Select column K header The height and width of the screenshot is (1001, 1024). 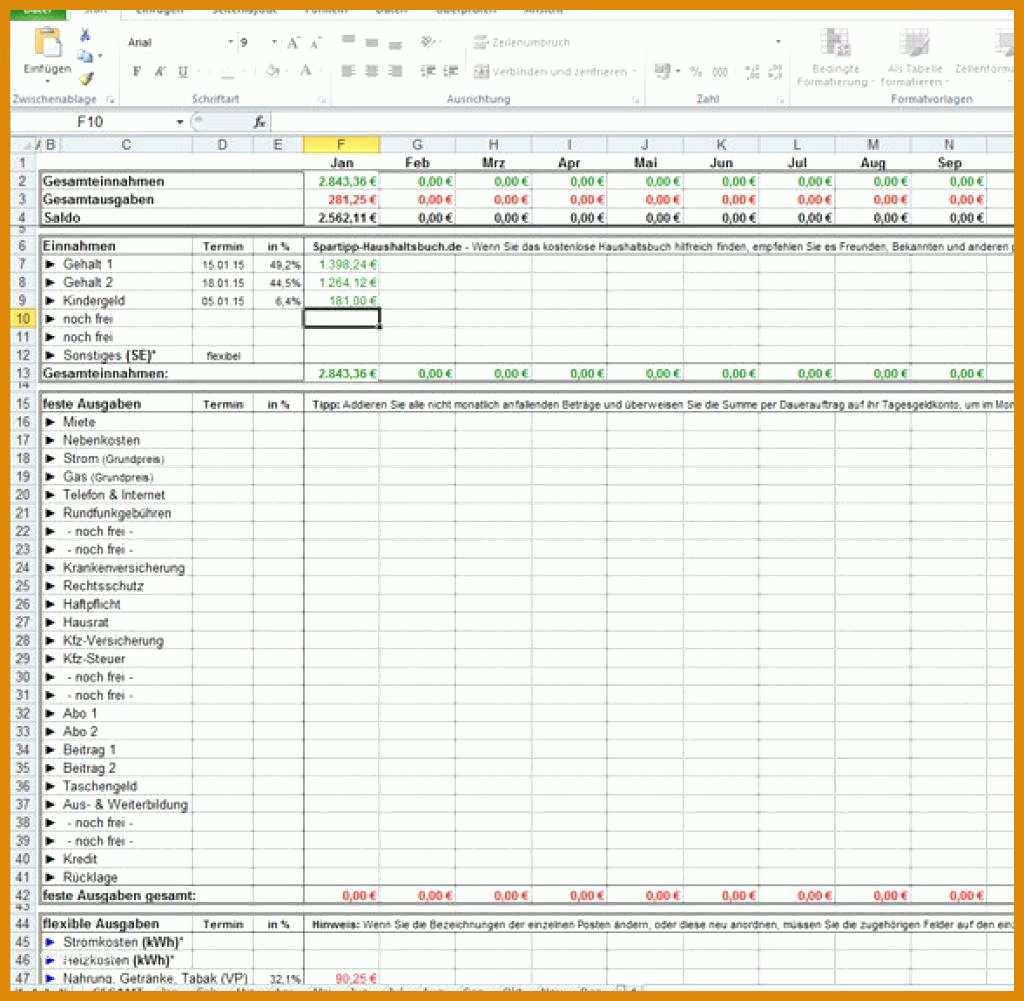tap(721, 144)
